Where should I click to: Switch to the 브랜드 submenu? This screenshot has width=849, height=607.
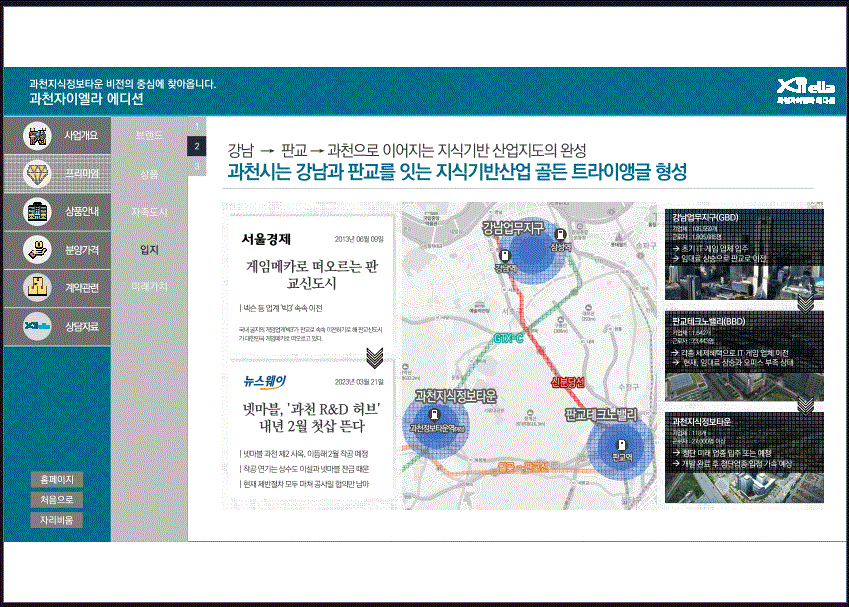[x=149, y=135]
